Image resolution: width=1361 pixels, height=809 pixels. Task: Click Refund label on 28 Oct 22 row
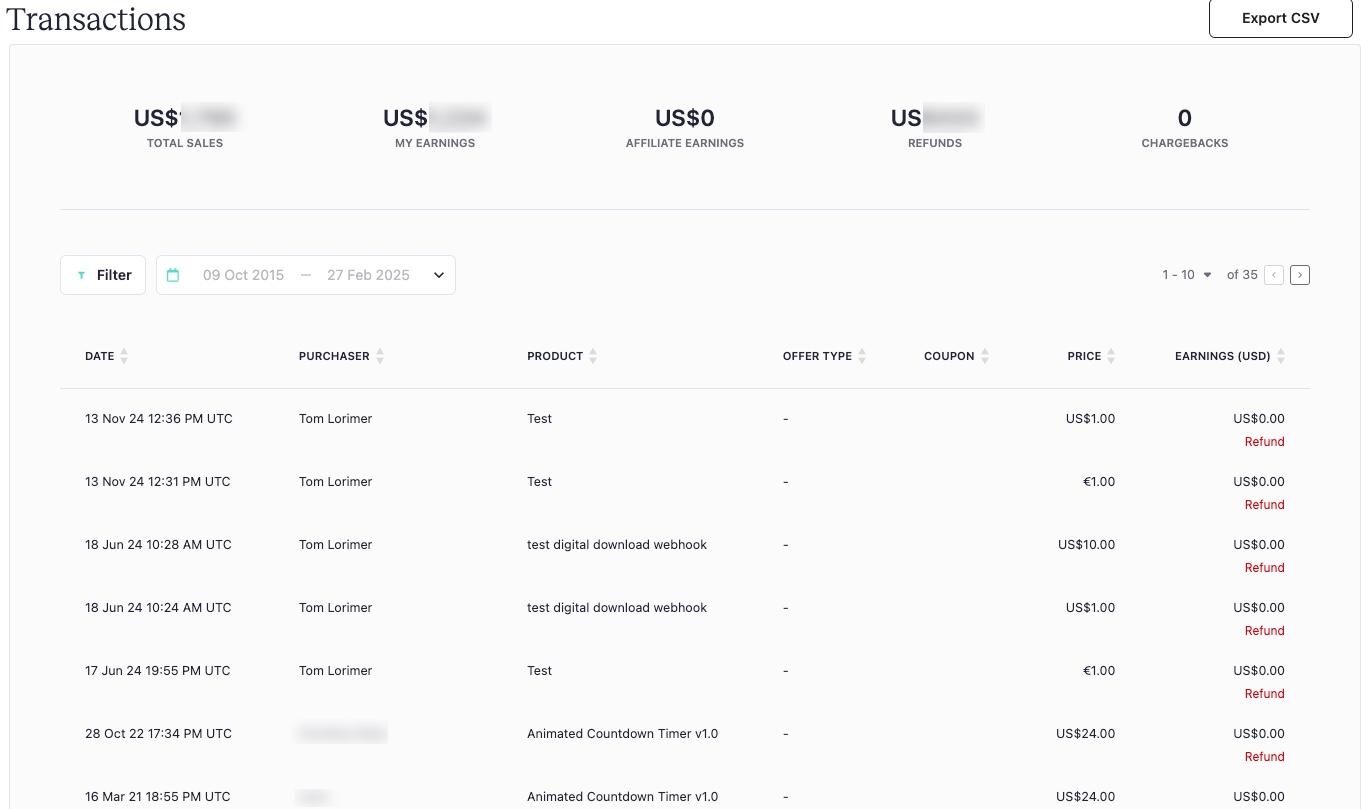click(x=1264, y=757)
